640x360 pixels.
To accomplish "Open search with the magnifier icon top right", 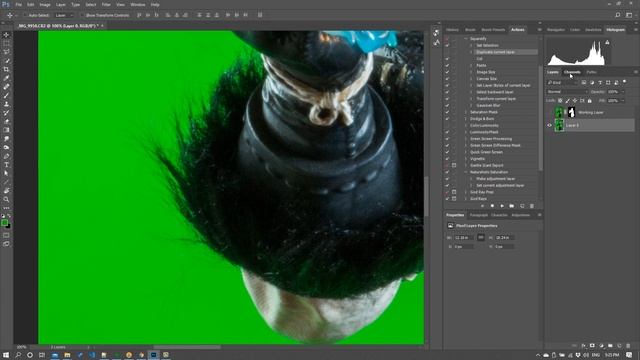I will click(618, 15).
